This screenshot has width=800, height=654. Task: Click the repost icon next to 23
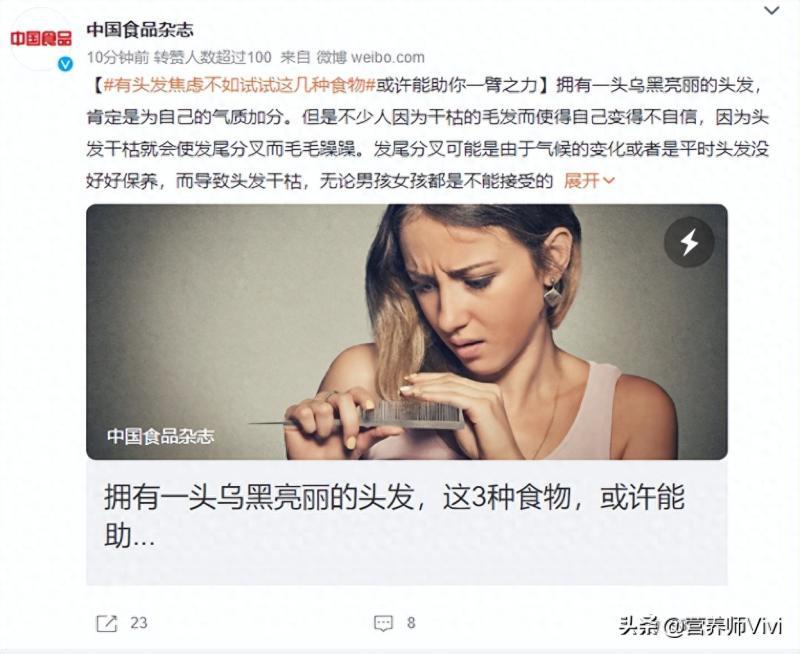107,623
